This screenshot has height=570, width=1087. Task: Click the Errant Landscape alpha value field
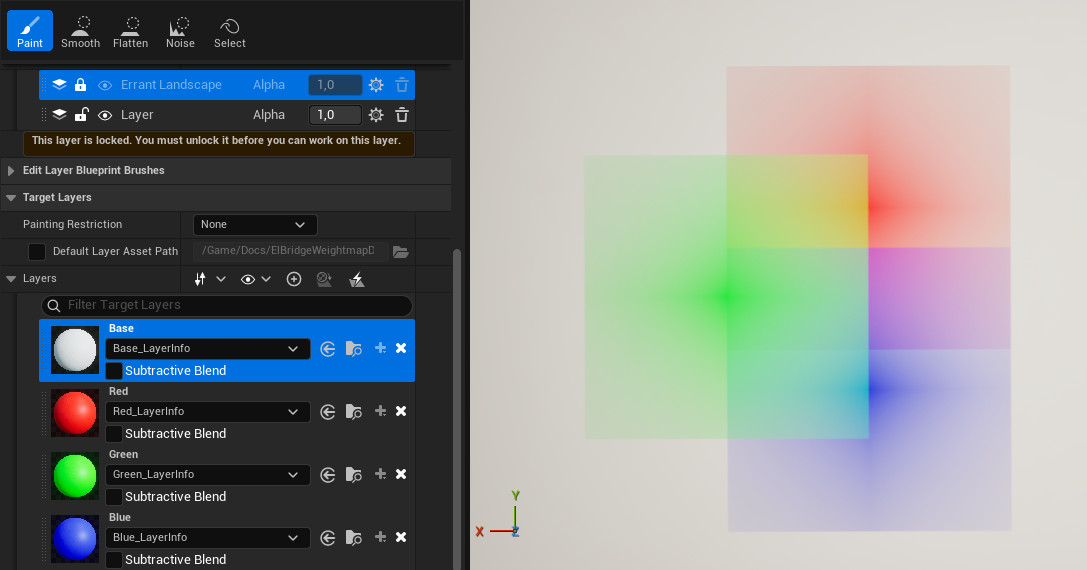tap(336, 85)
